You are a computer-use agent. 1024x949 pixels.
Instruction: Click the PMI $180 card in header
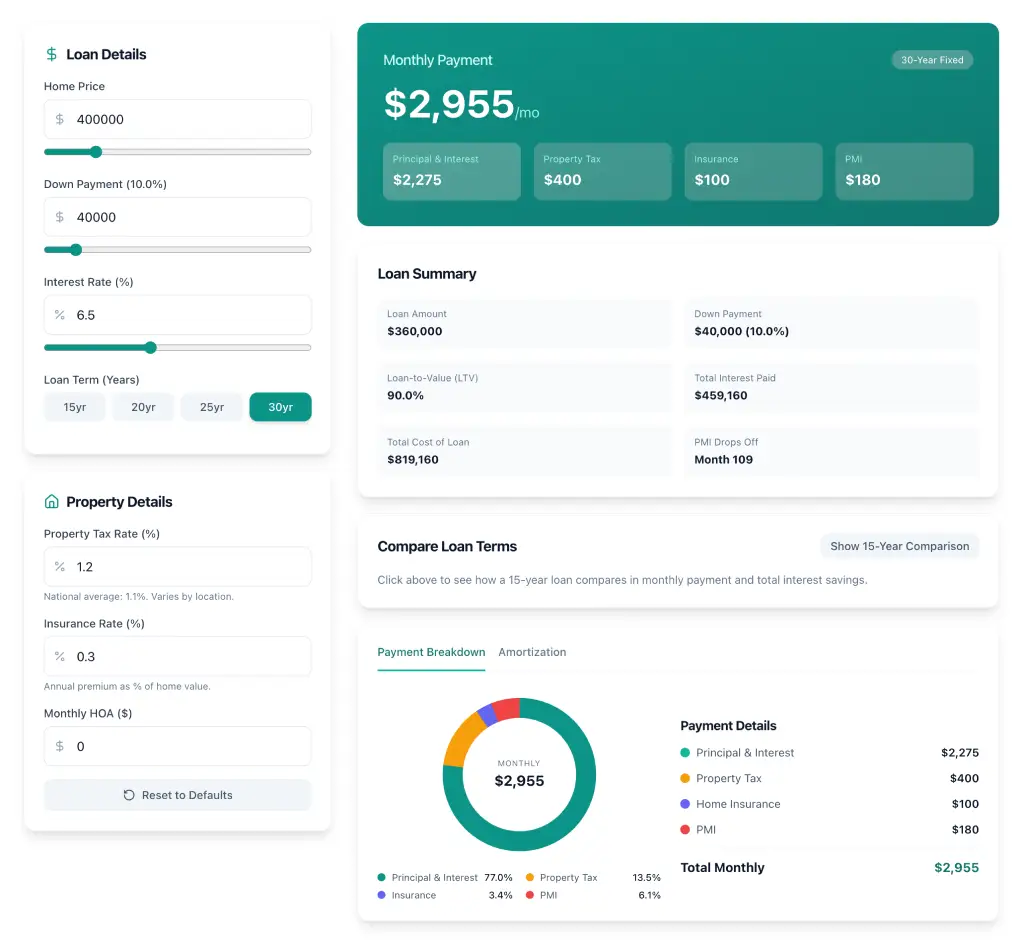tap(904, 171)
